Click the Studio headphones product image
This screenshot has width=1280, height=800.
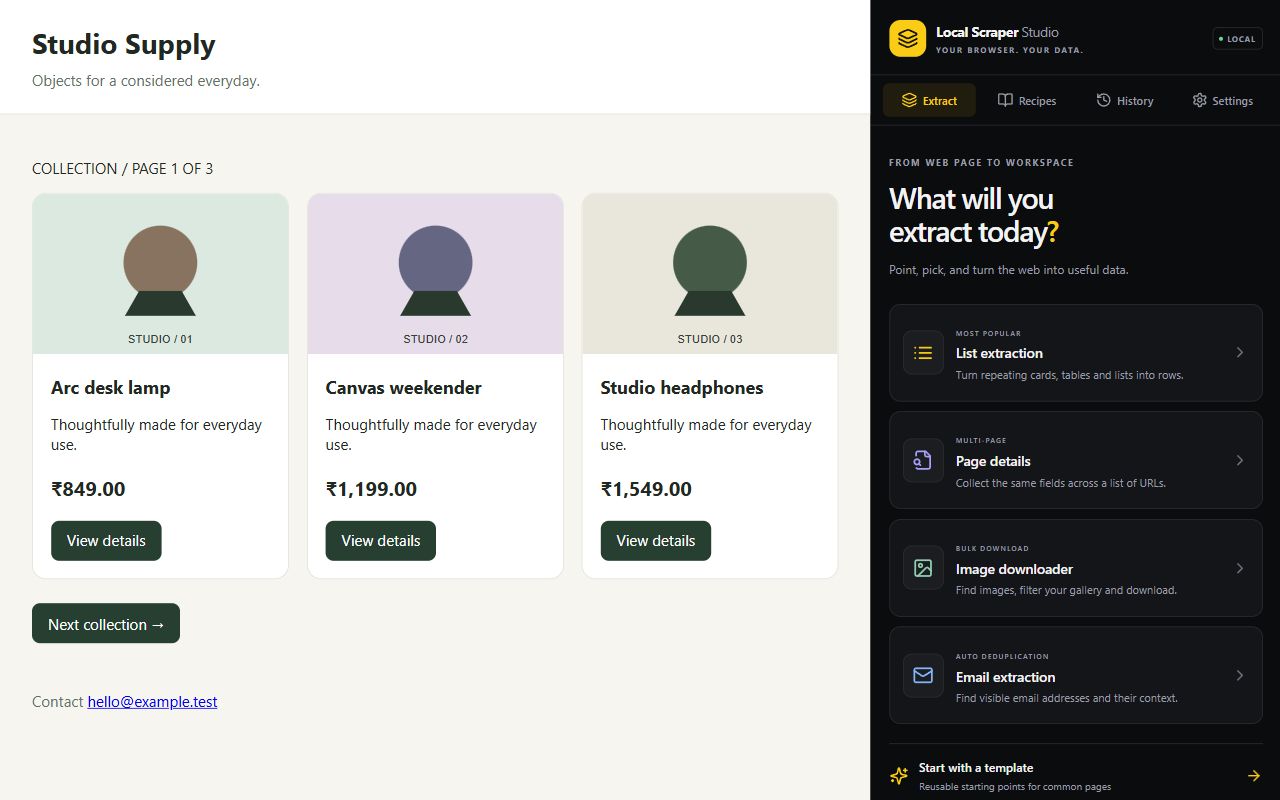[710, 274]
